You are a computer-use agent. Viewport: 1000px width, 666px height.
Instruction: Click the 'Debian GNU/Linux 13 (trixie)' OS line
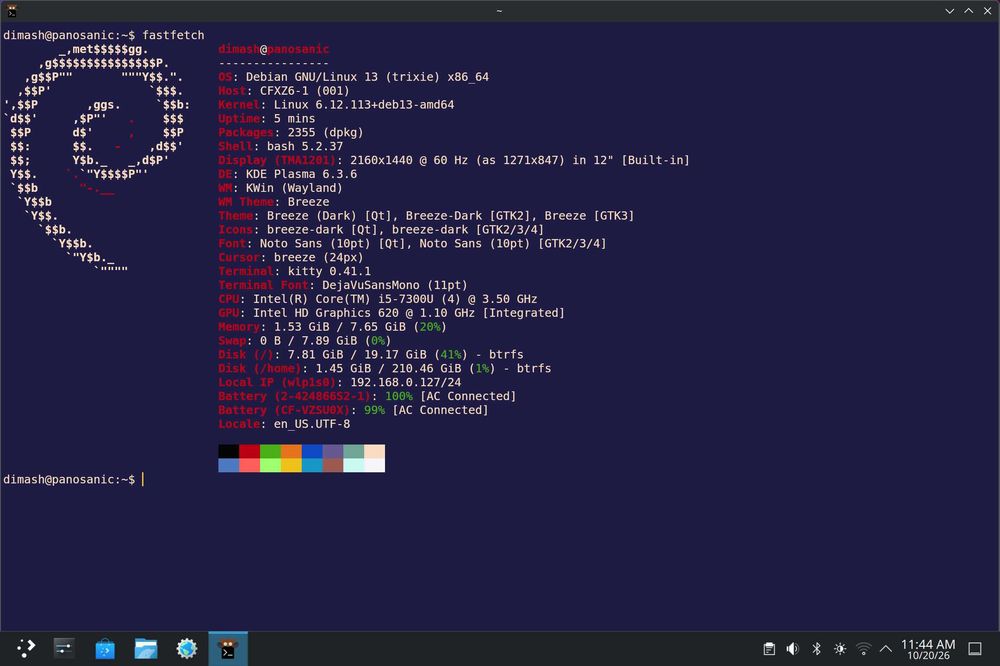(x=353, y=77)
